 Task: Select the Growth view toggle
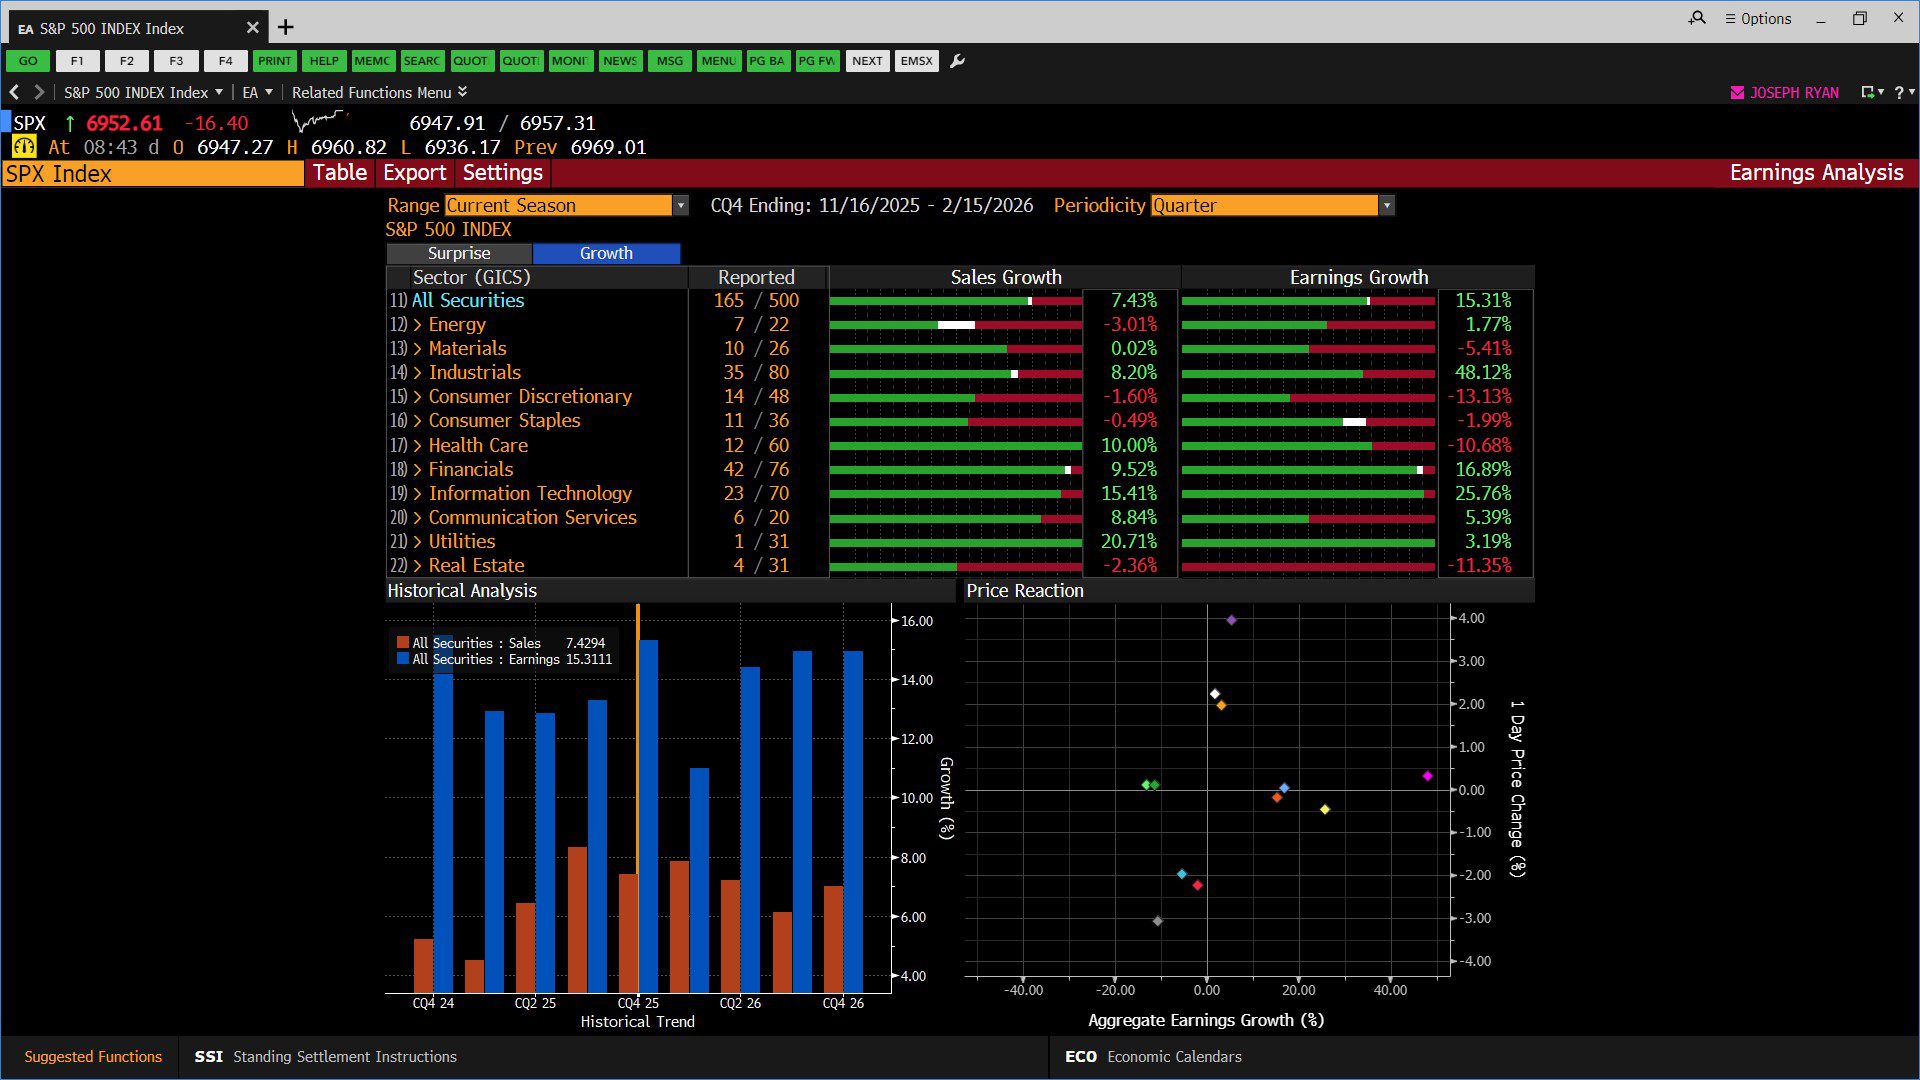click(606, 253)
